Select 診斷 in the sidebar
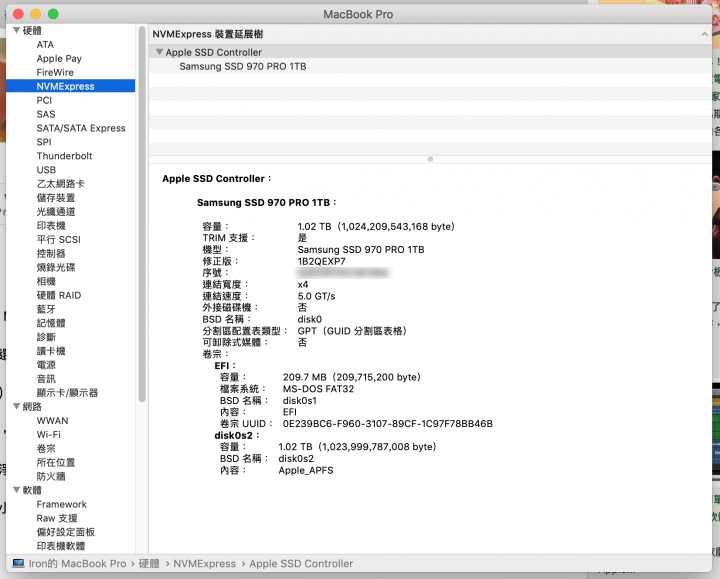 click(46, 337)
